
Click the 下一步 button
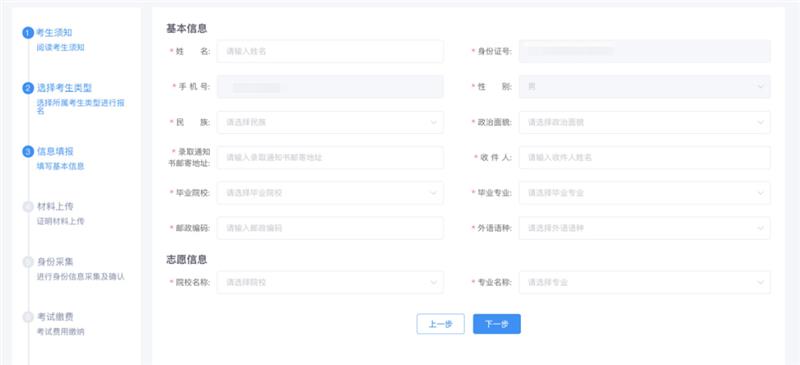pyautogui.click(x=497, y=324)
